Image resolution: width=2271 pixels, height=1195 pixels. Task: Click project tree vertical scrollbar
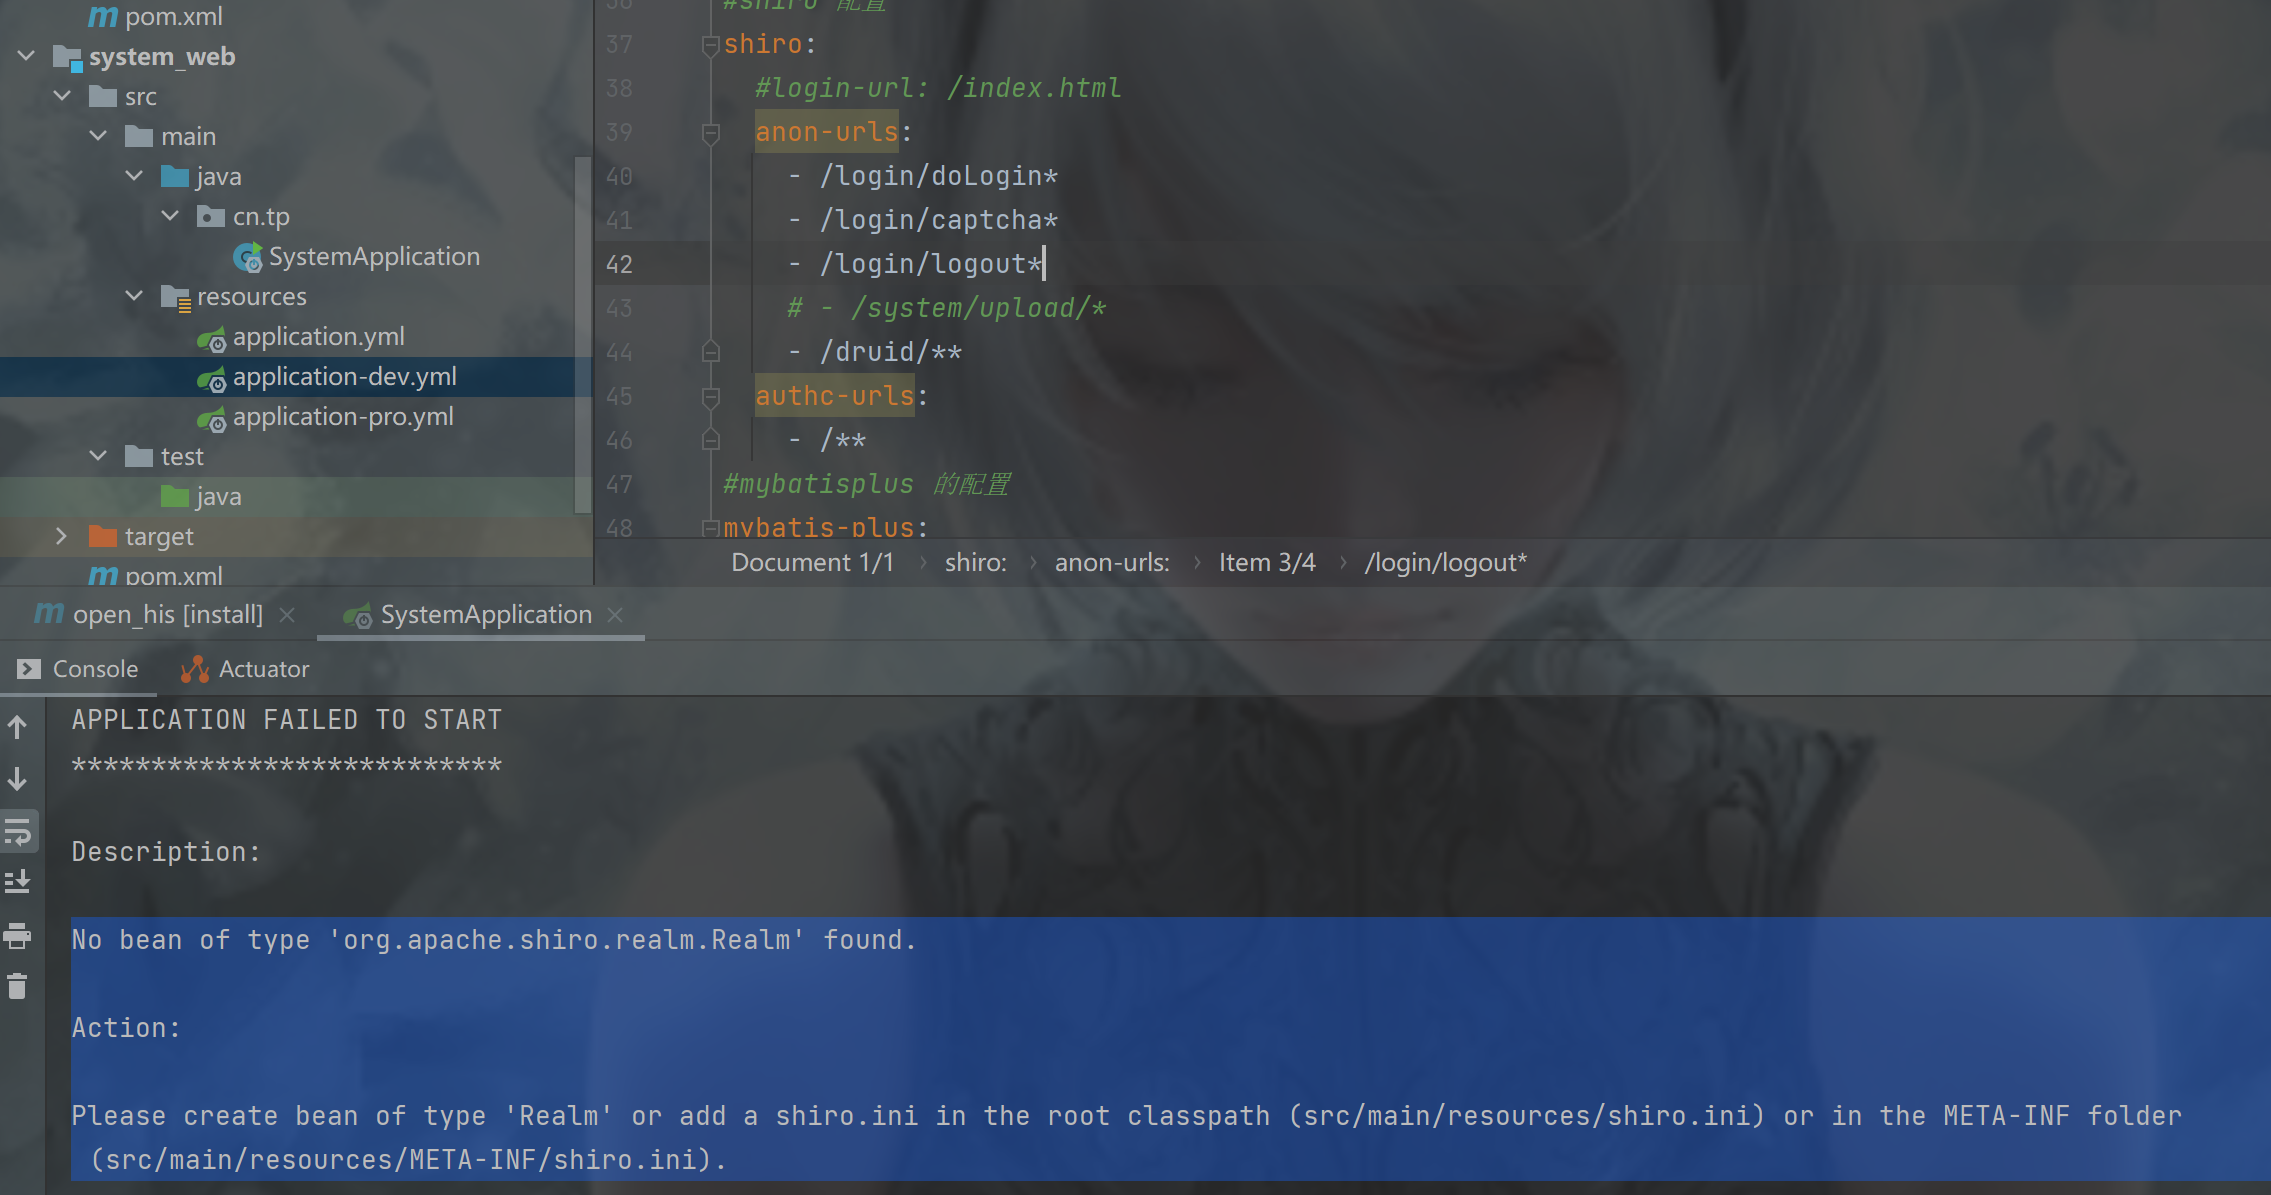coord(583,335)
